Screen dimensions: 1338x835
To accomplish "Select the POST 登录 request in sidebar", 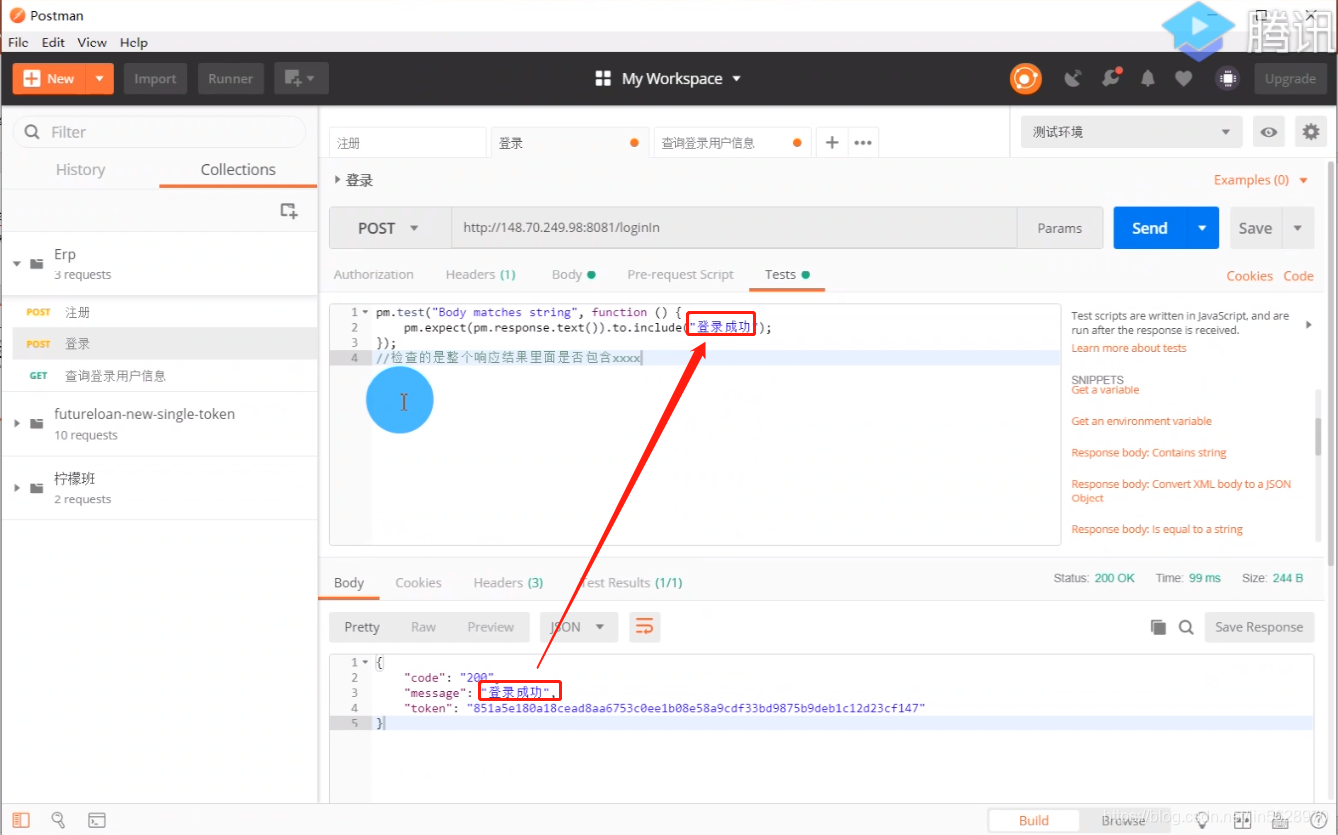I will pos(159,343).
